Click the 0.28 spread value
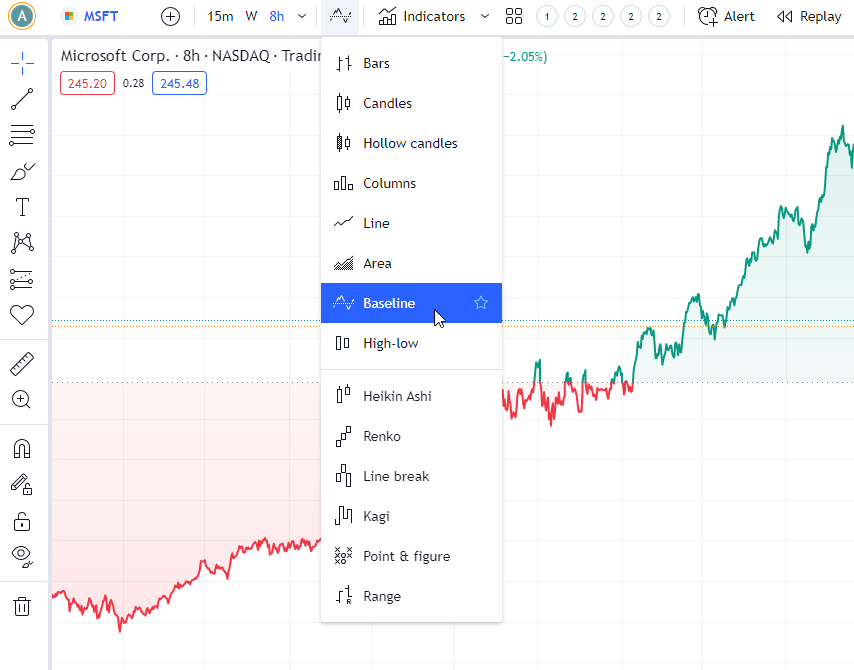The image size is (854, 670). coord(133,83)
